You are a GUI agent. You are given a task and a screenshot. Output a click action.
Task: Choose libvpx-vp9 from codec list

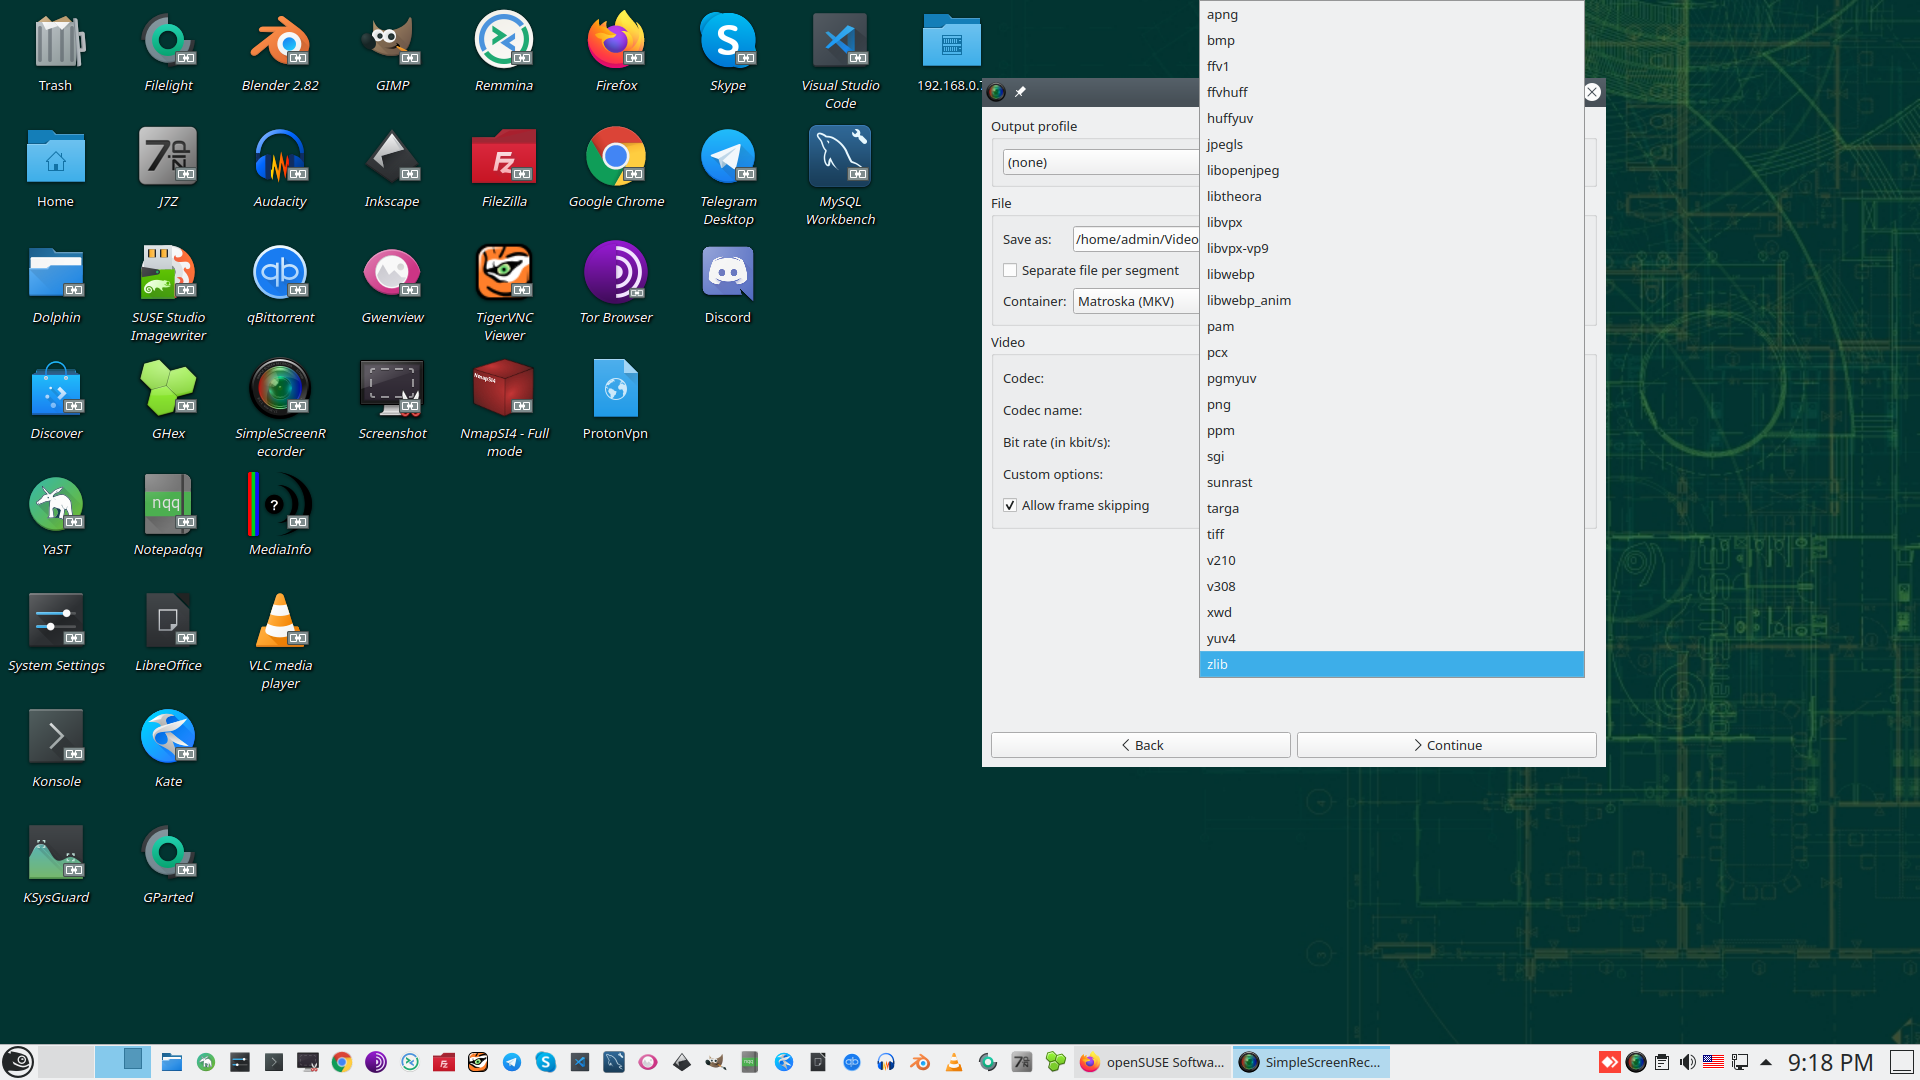coord(1237,249)
